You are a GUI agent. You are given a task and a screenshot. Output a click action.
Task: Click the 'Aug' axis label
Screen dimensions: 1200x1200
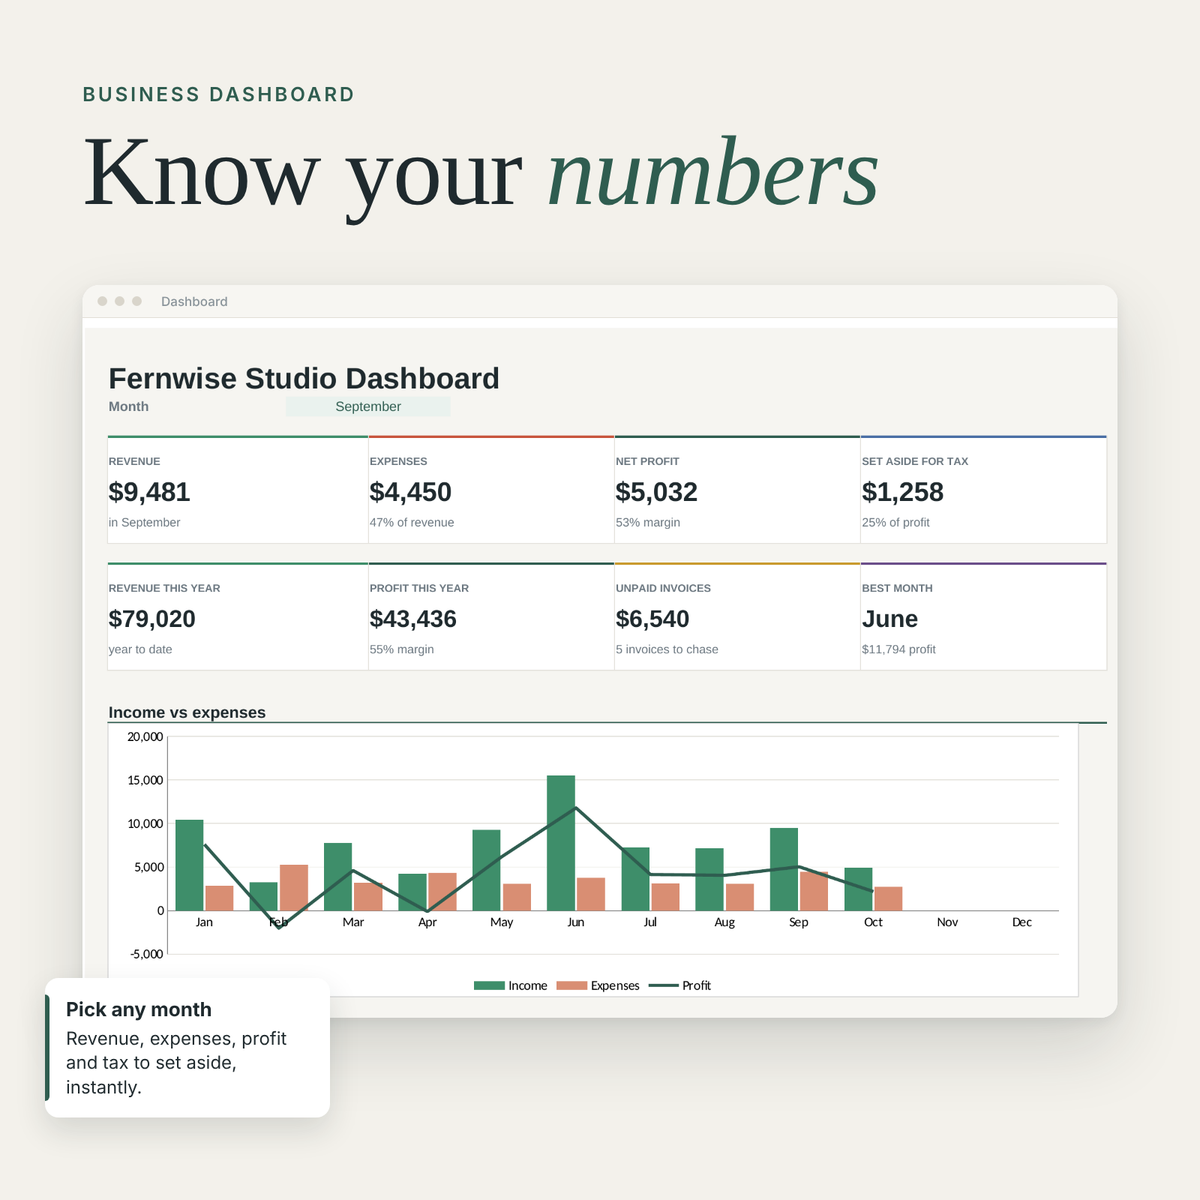[x=725, y=922]
